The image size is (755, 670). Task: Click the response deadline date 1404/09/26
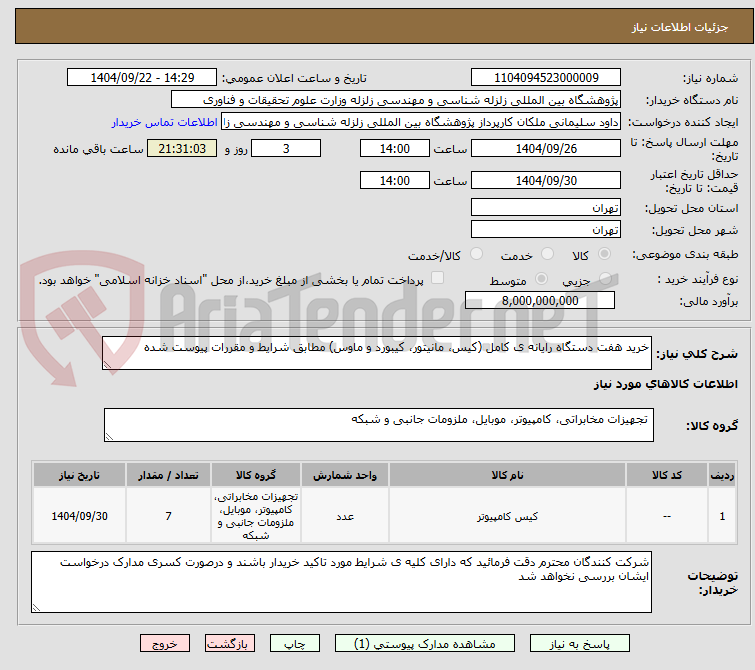point(546,148)
